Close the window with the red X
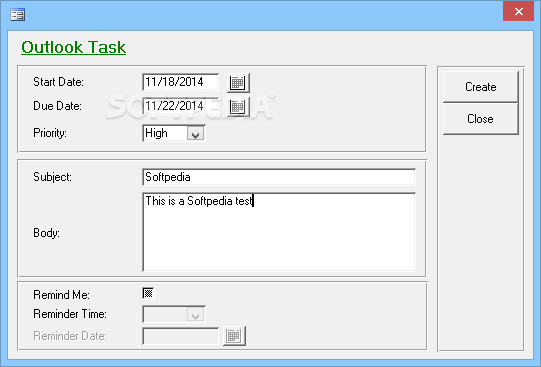541x367 pixels. point(518,11)
